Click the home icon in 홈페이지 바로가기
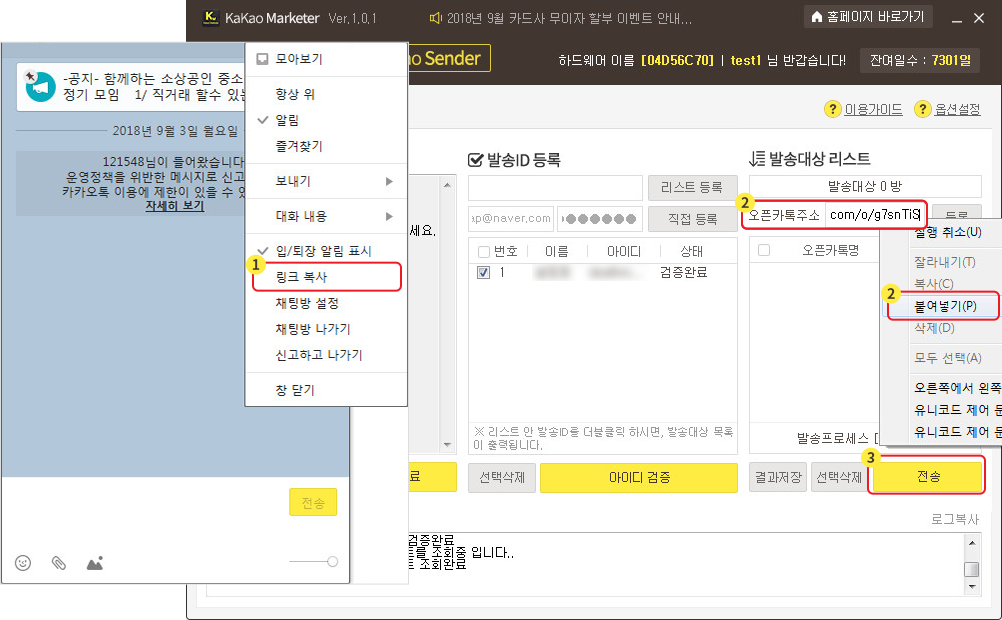The image size is (1002, 620). click(x=816, y=17)
